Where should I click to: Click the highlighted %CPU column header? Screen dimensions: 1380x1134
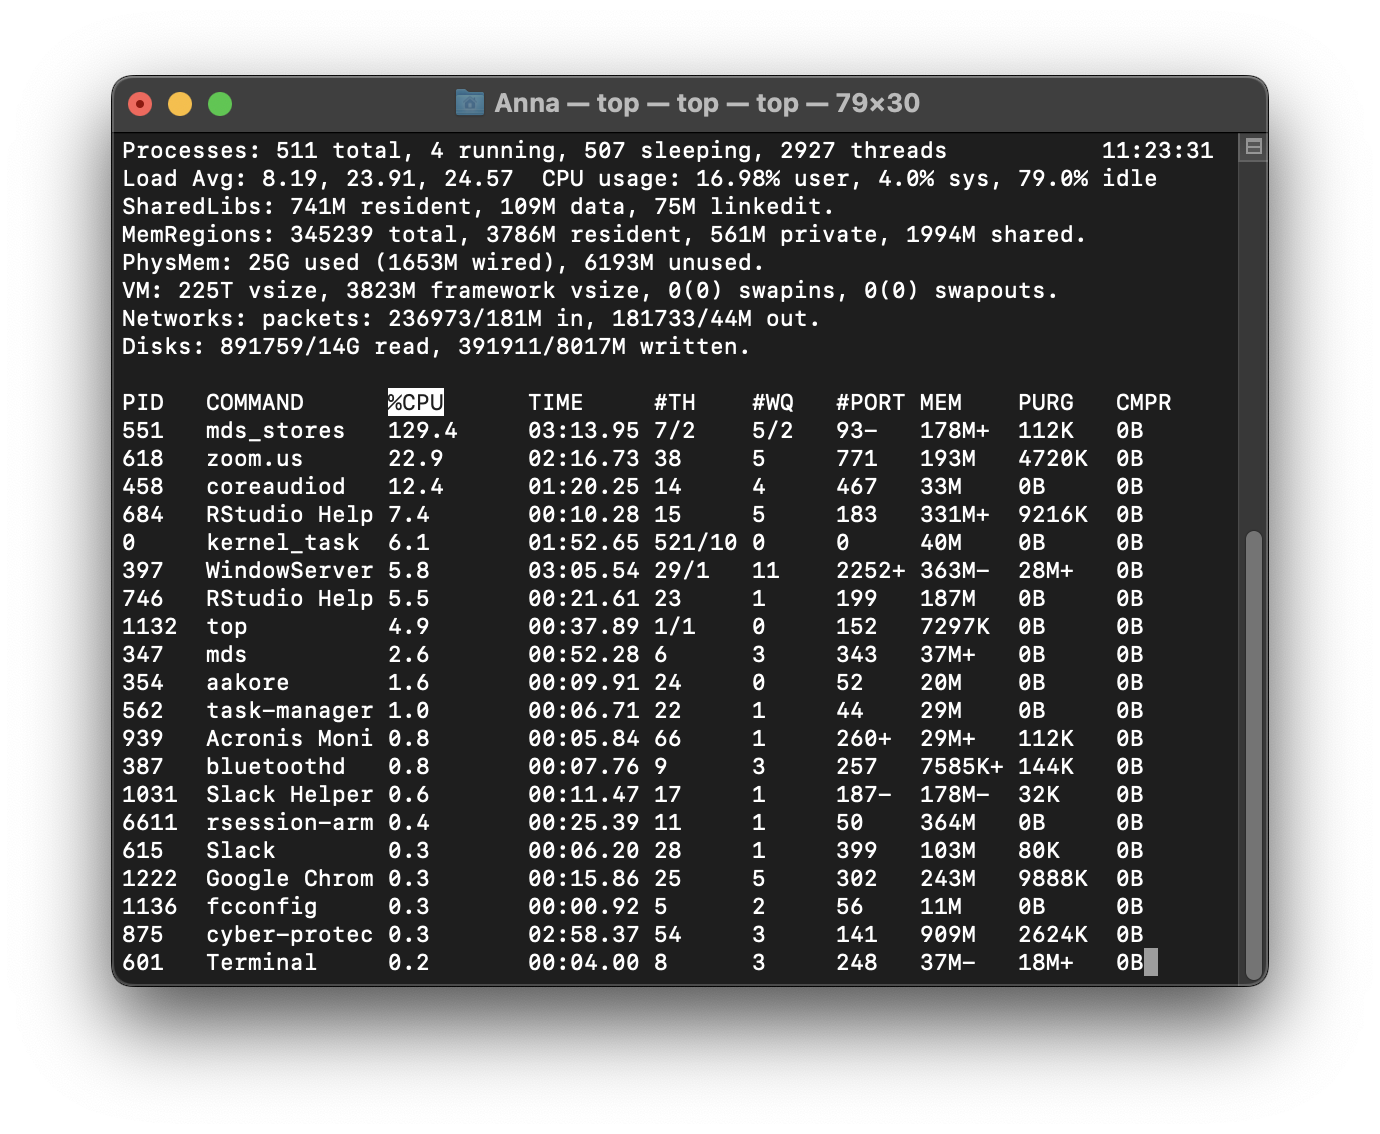tap(415, 403)
